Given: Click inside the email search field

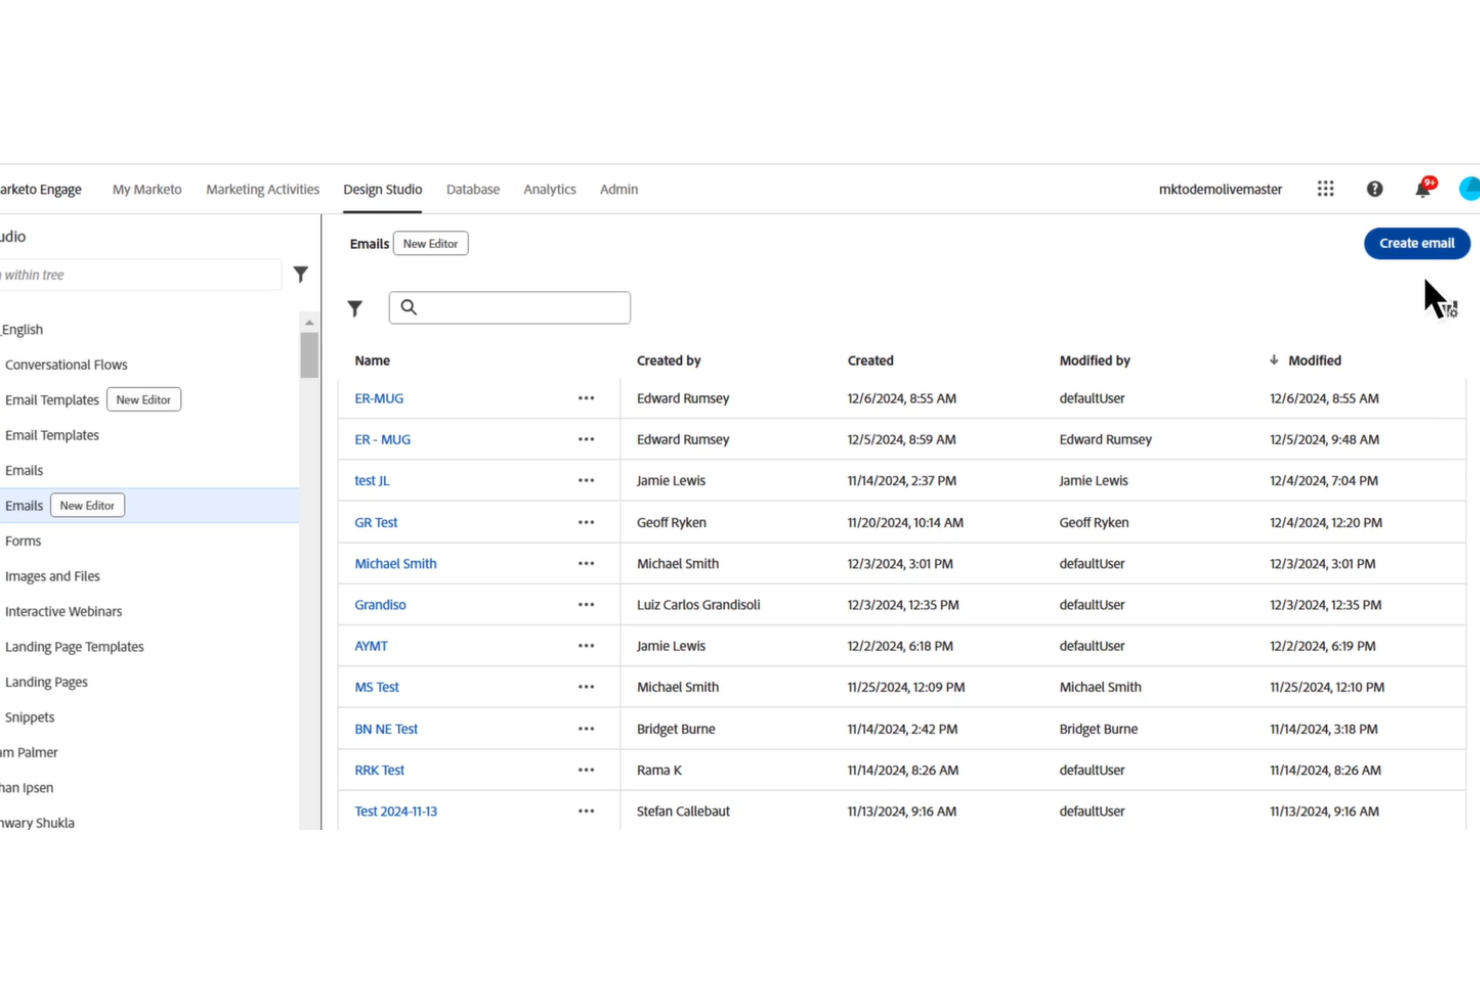Looking at the screenshot, I should [x=510, y=307].
